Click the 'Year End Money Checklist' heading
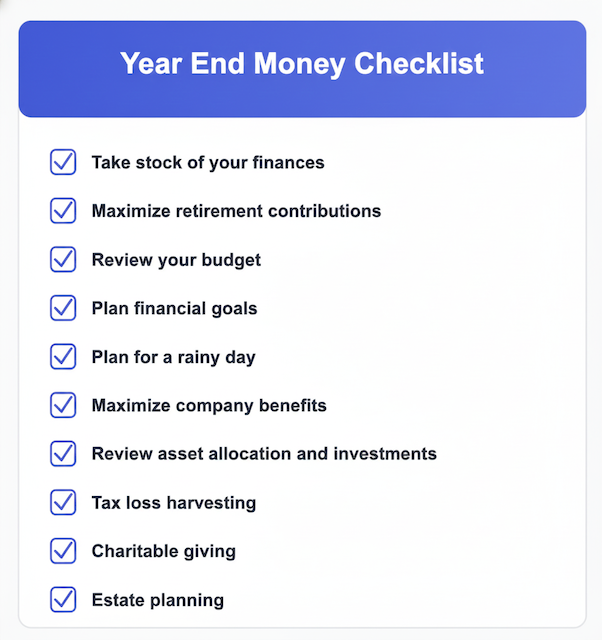Screen dimensions: 602x640 pos(302,64)
